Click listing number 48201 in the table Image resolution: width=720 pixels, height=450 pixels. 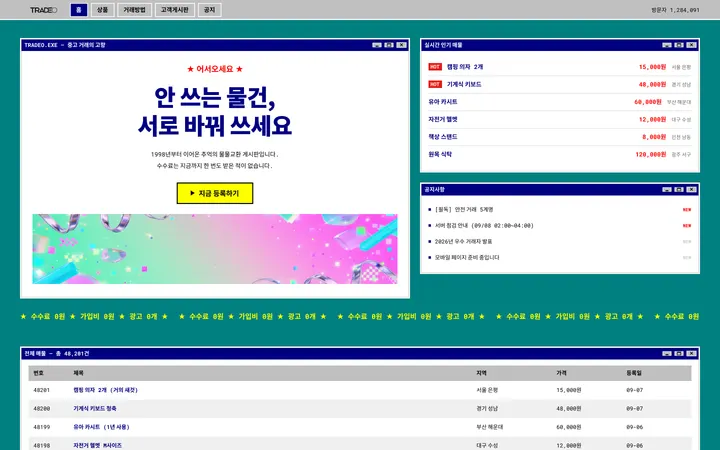pos(42,390)
